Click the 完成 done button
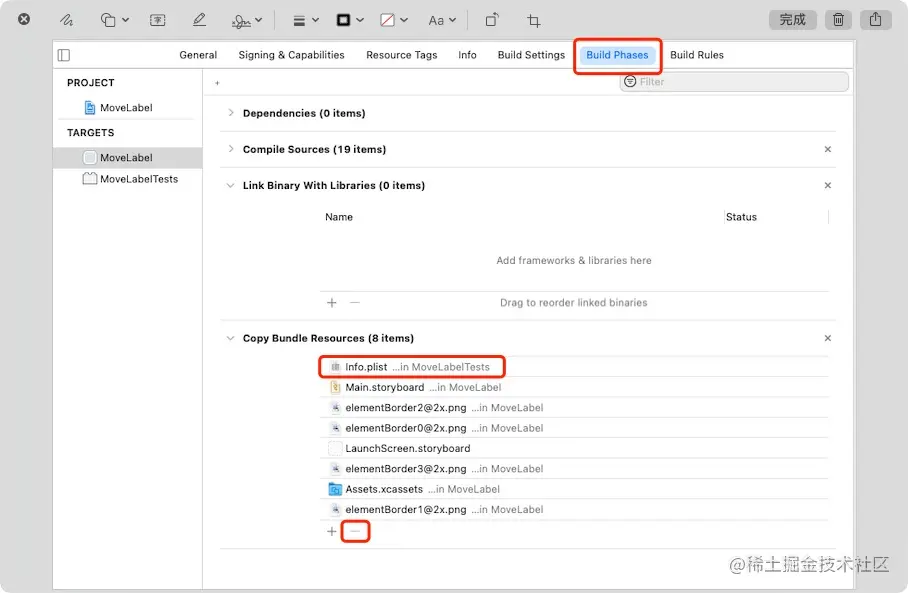Screen dimensions: 908x593 pyautogui.click(x=792, y=20)
